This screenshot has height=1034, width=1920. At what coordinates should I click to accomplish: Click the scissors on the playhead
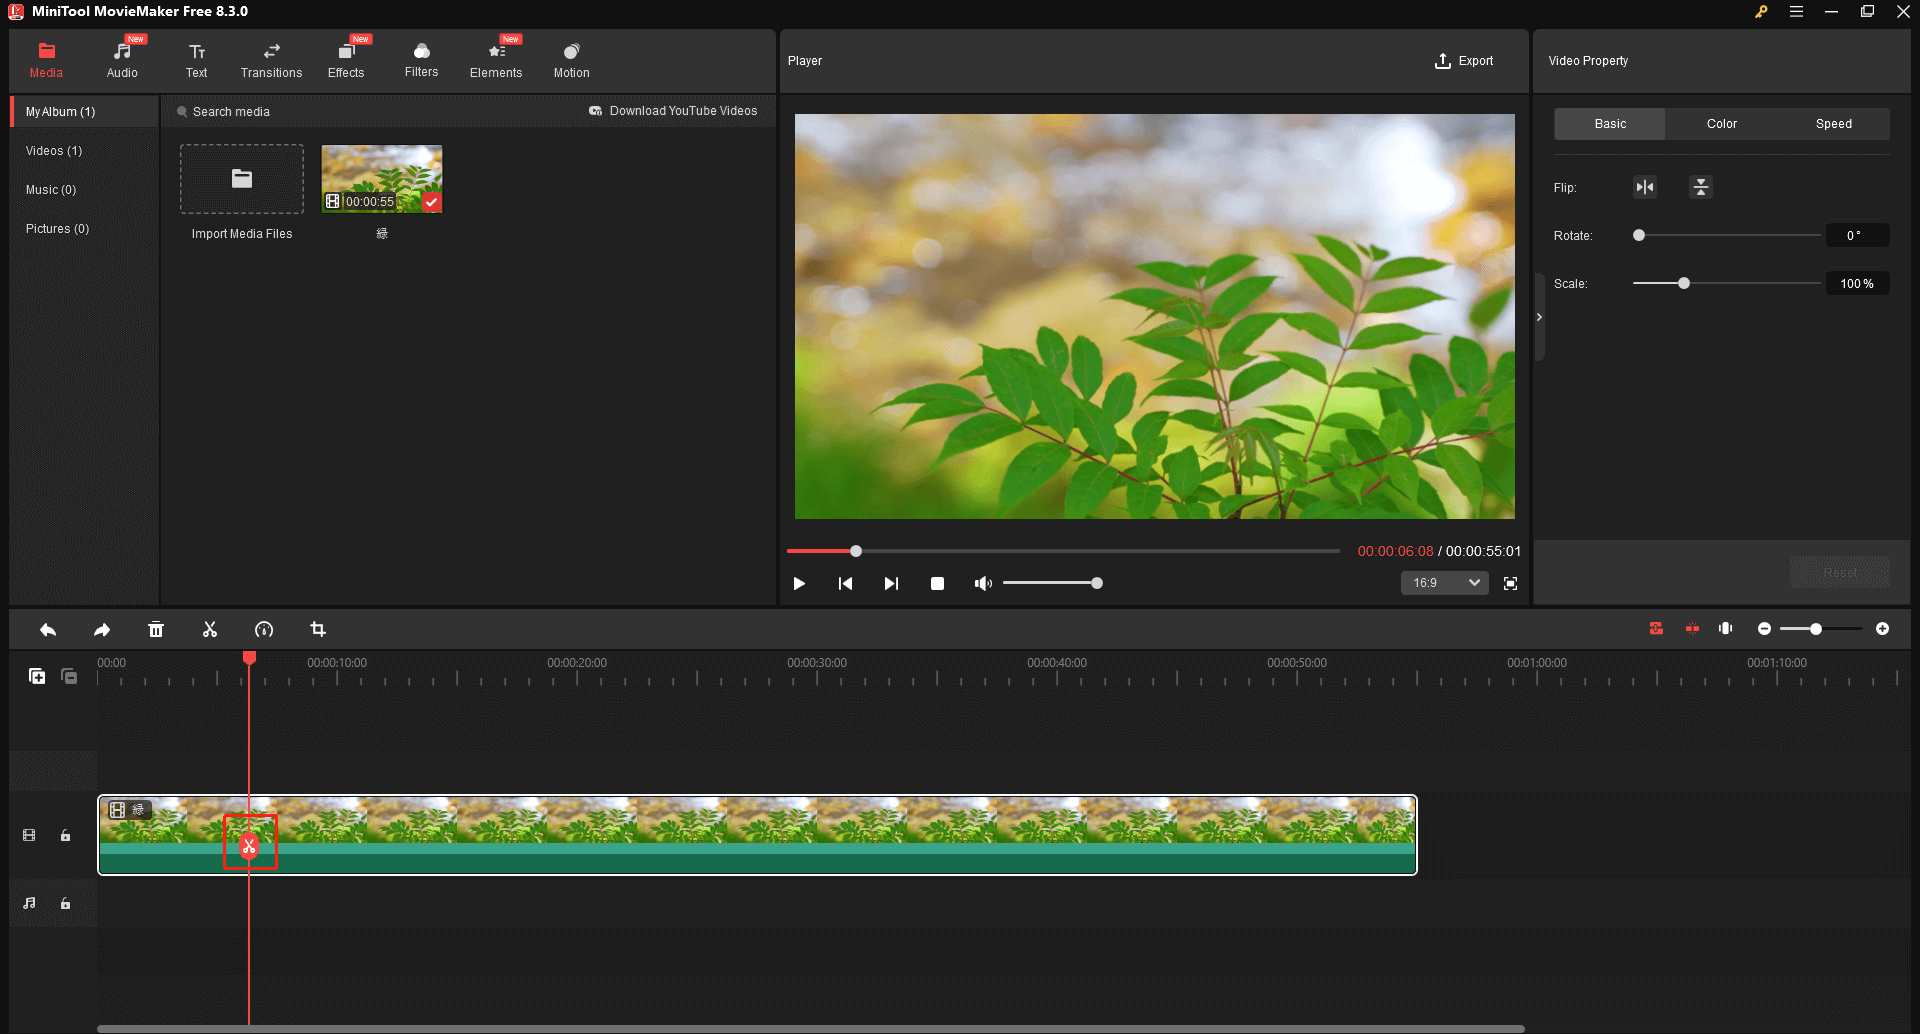[x=249, y=847]
